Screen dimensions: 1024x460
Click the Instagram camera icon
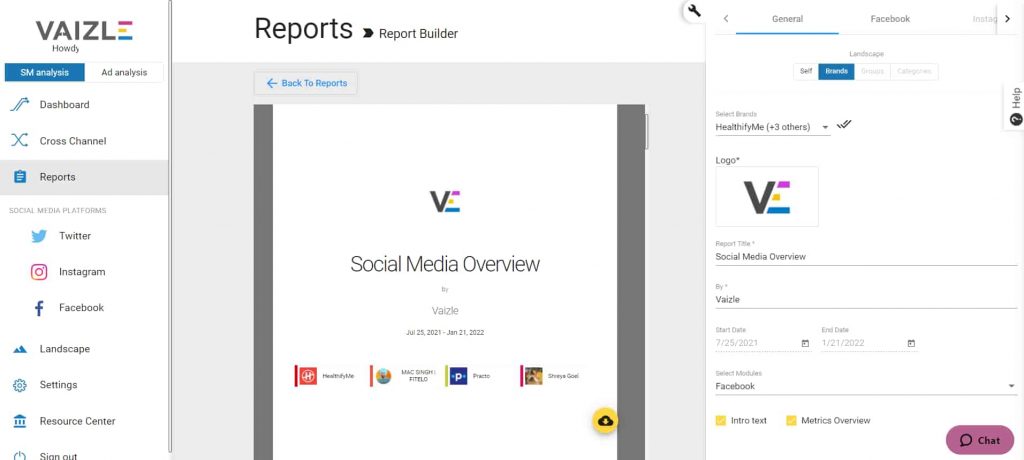tap(39, 272)
